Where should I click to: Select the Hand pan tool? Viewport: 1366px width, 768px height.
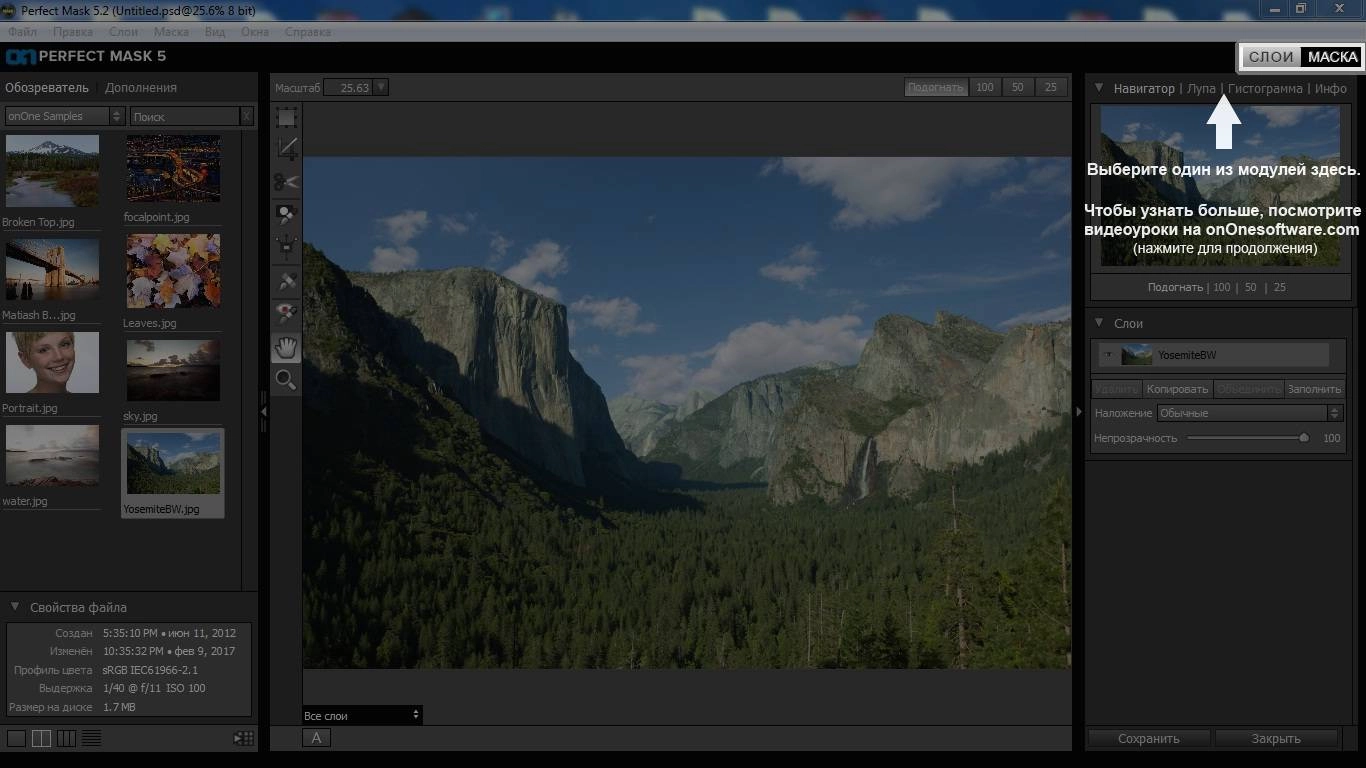coord(287,347)
